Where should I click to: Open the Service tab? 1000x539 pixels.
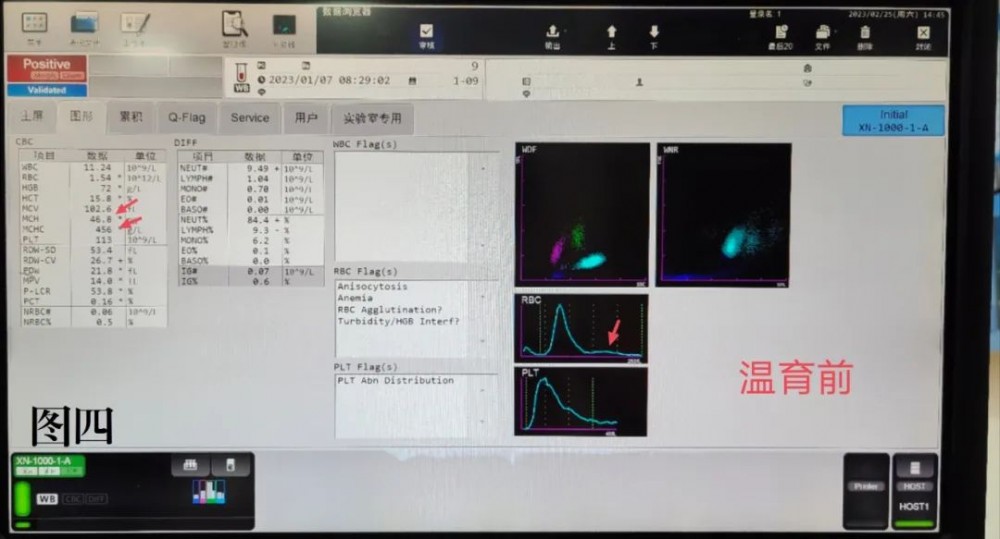[250, 118]
